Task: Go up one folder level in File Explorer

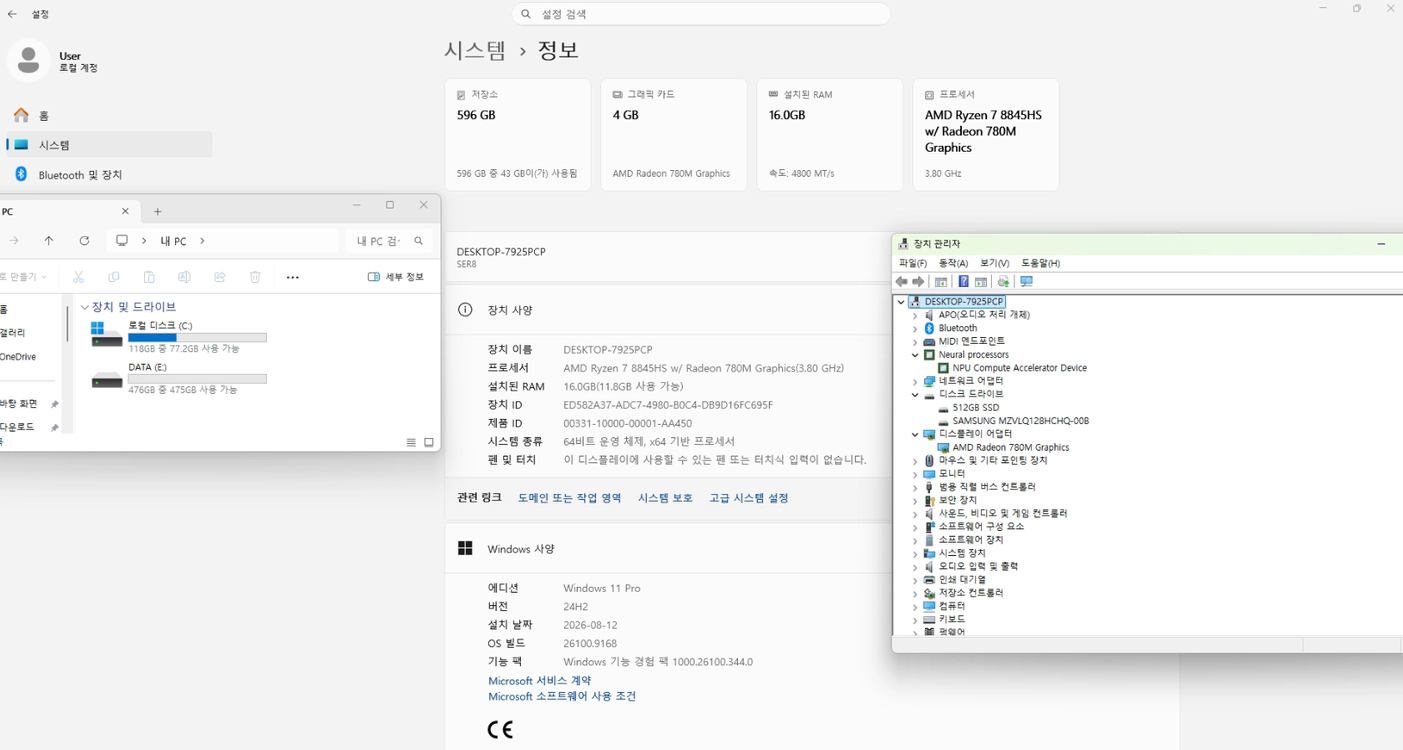Action: pyautogui.click(x=49, y=241)
